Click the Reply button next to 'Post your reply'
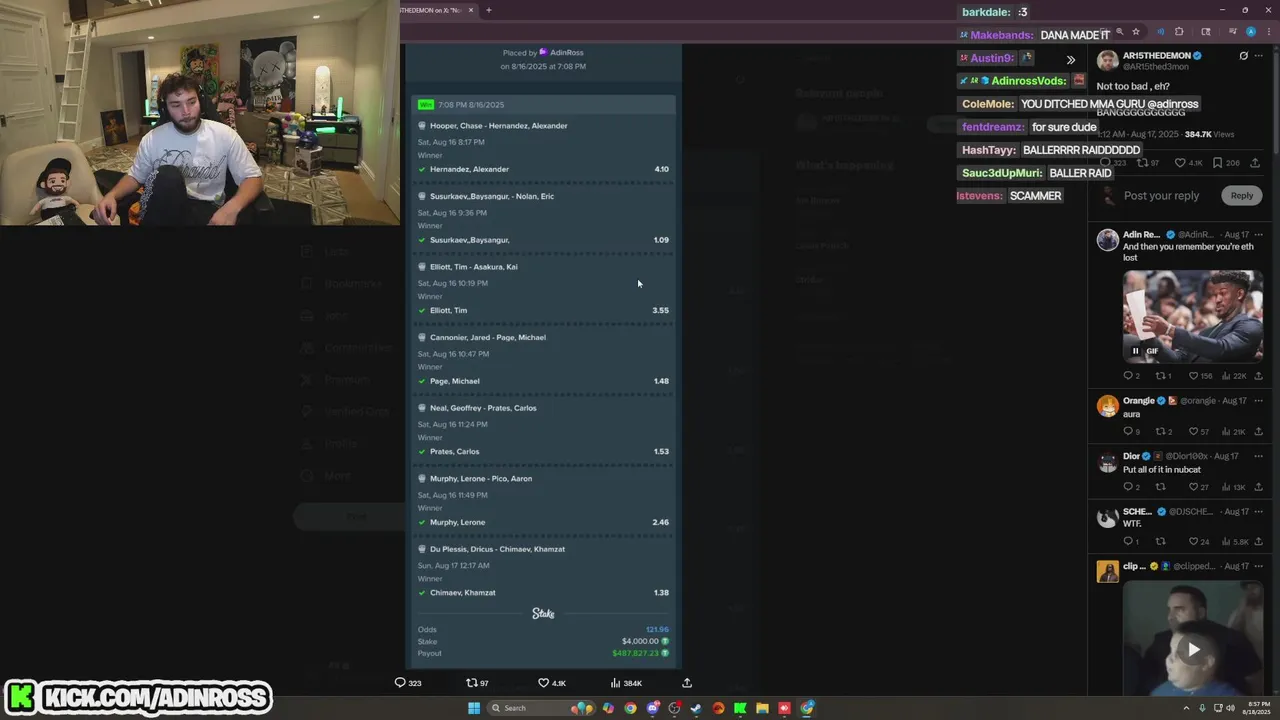This screenshot has width=1280, height=720. coord(1241,196)
